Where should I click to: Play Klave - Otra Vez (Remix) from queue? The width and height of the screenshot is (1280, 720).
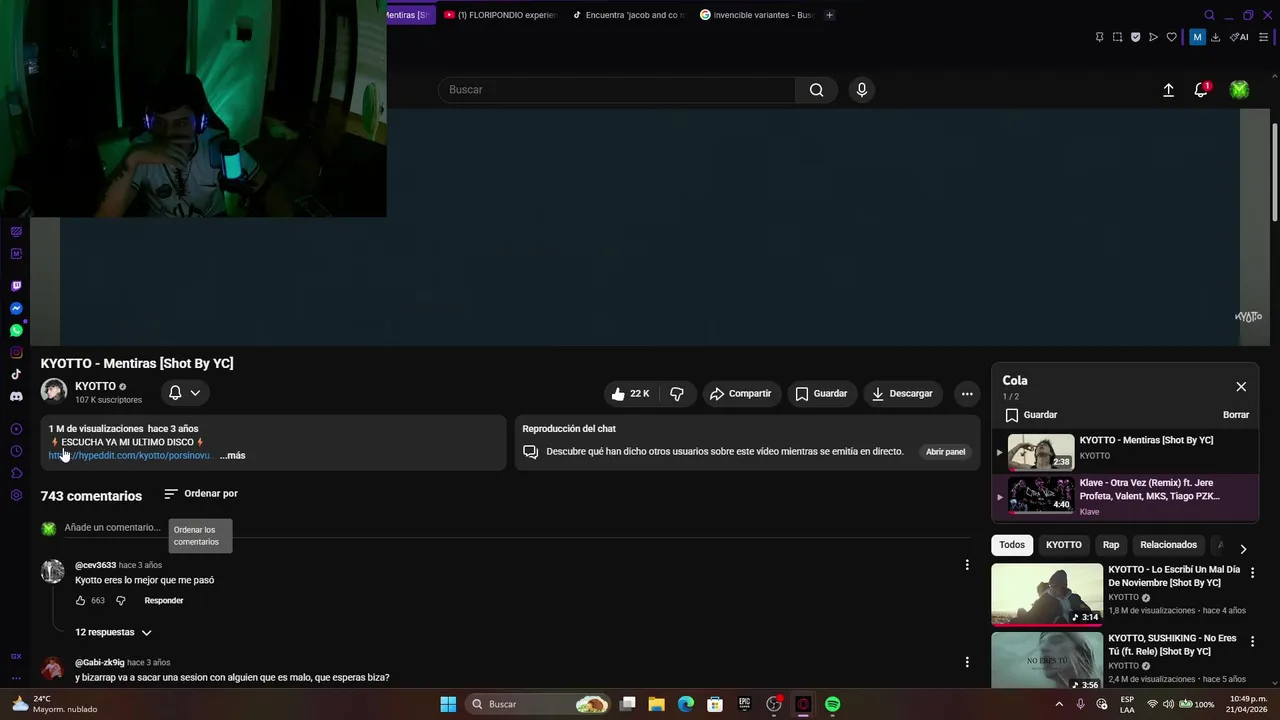click(x=1125, y=497)
